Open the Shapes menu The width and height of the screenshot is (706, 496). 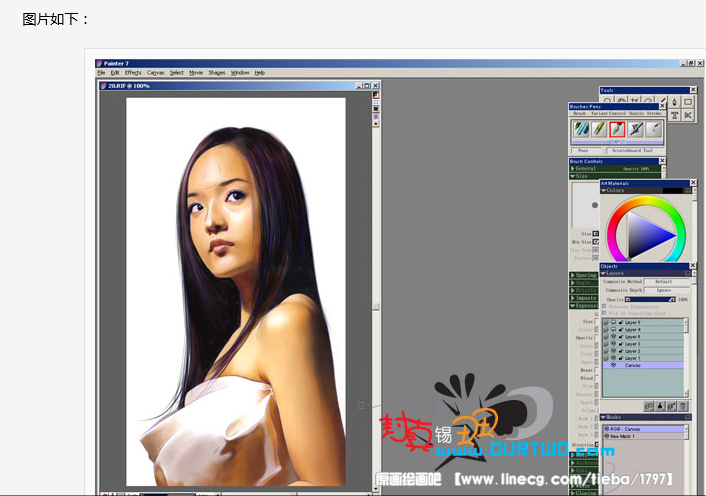point(217,72)
